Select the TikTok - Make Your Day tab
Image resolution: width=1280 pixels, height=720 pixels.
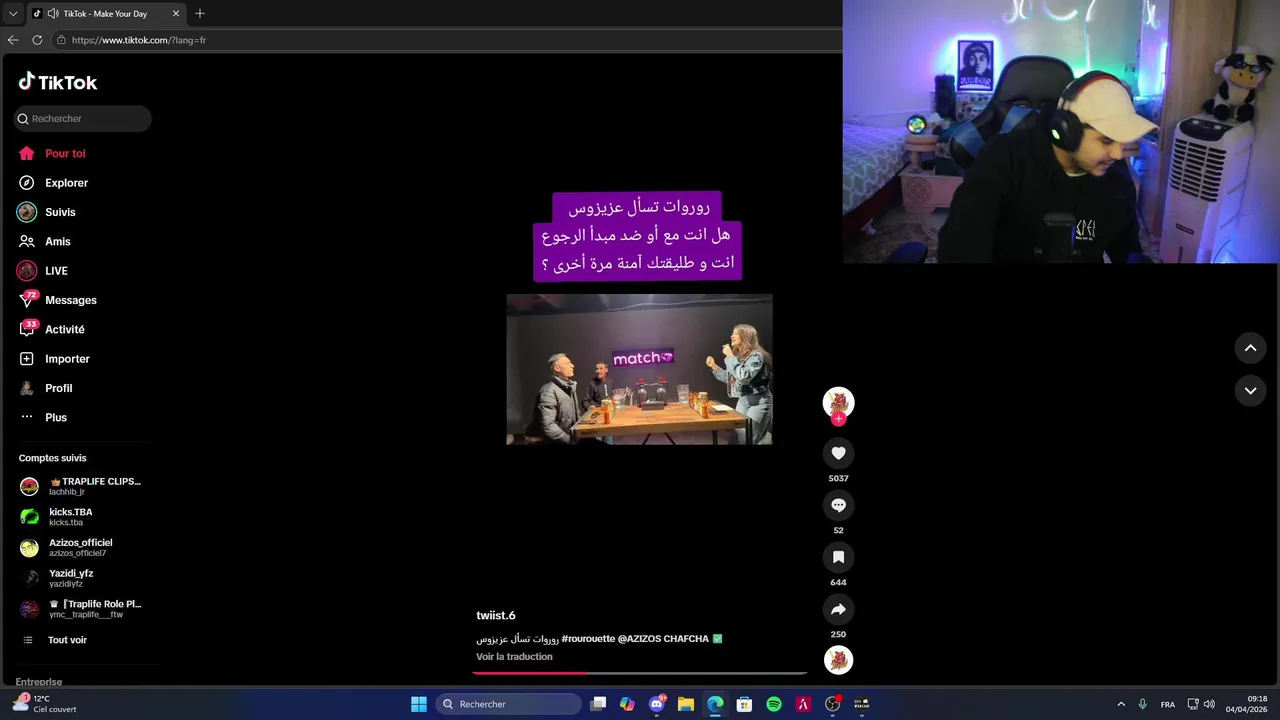tap(106, 13)
